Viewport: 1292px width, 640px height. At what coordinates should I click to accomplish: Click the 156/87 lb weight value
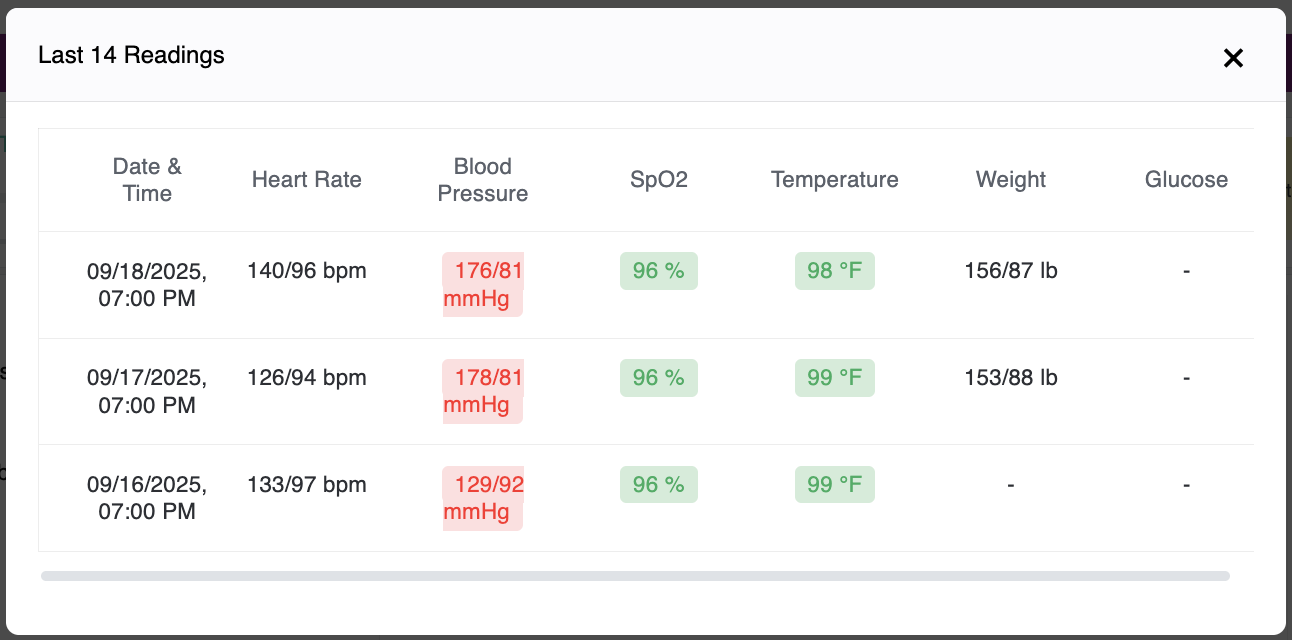[1011, 271]
